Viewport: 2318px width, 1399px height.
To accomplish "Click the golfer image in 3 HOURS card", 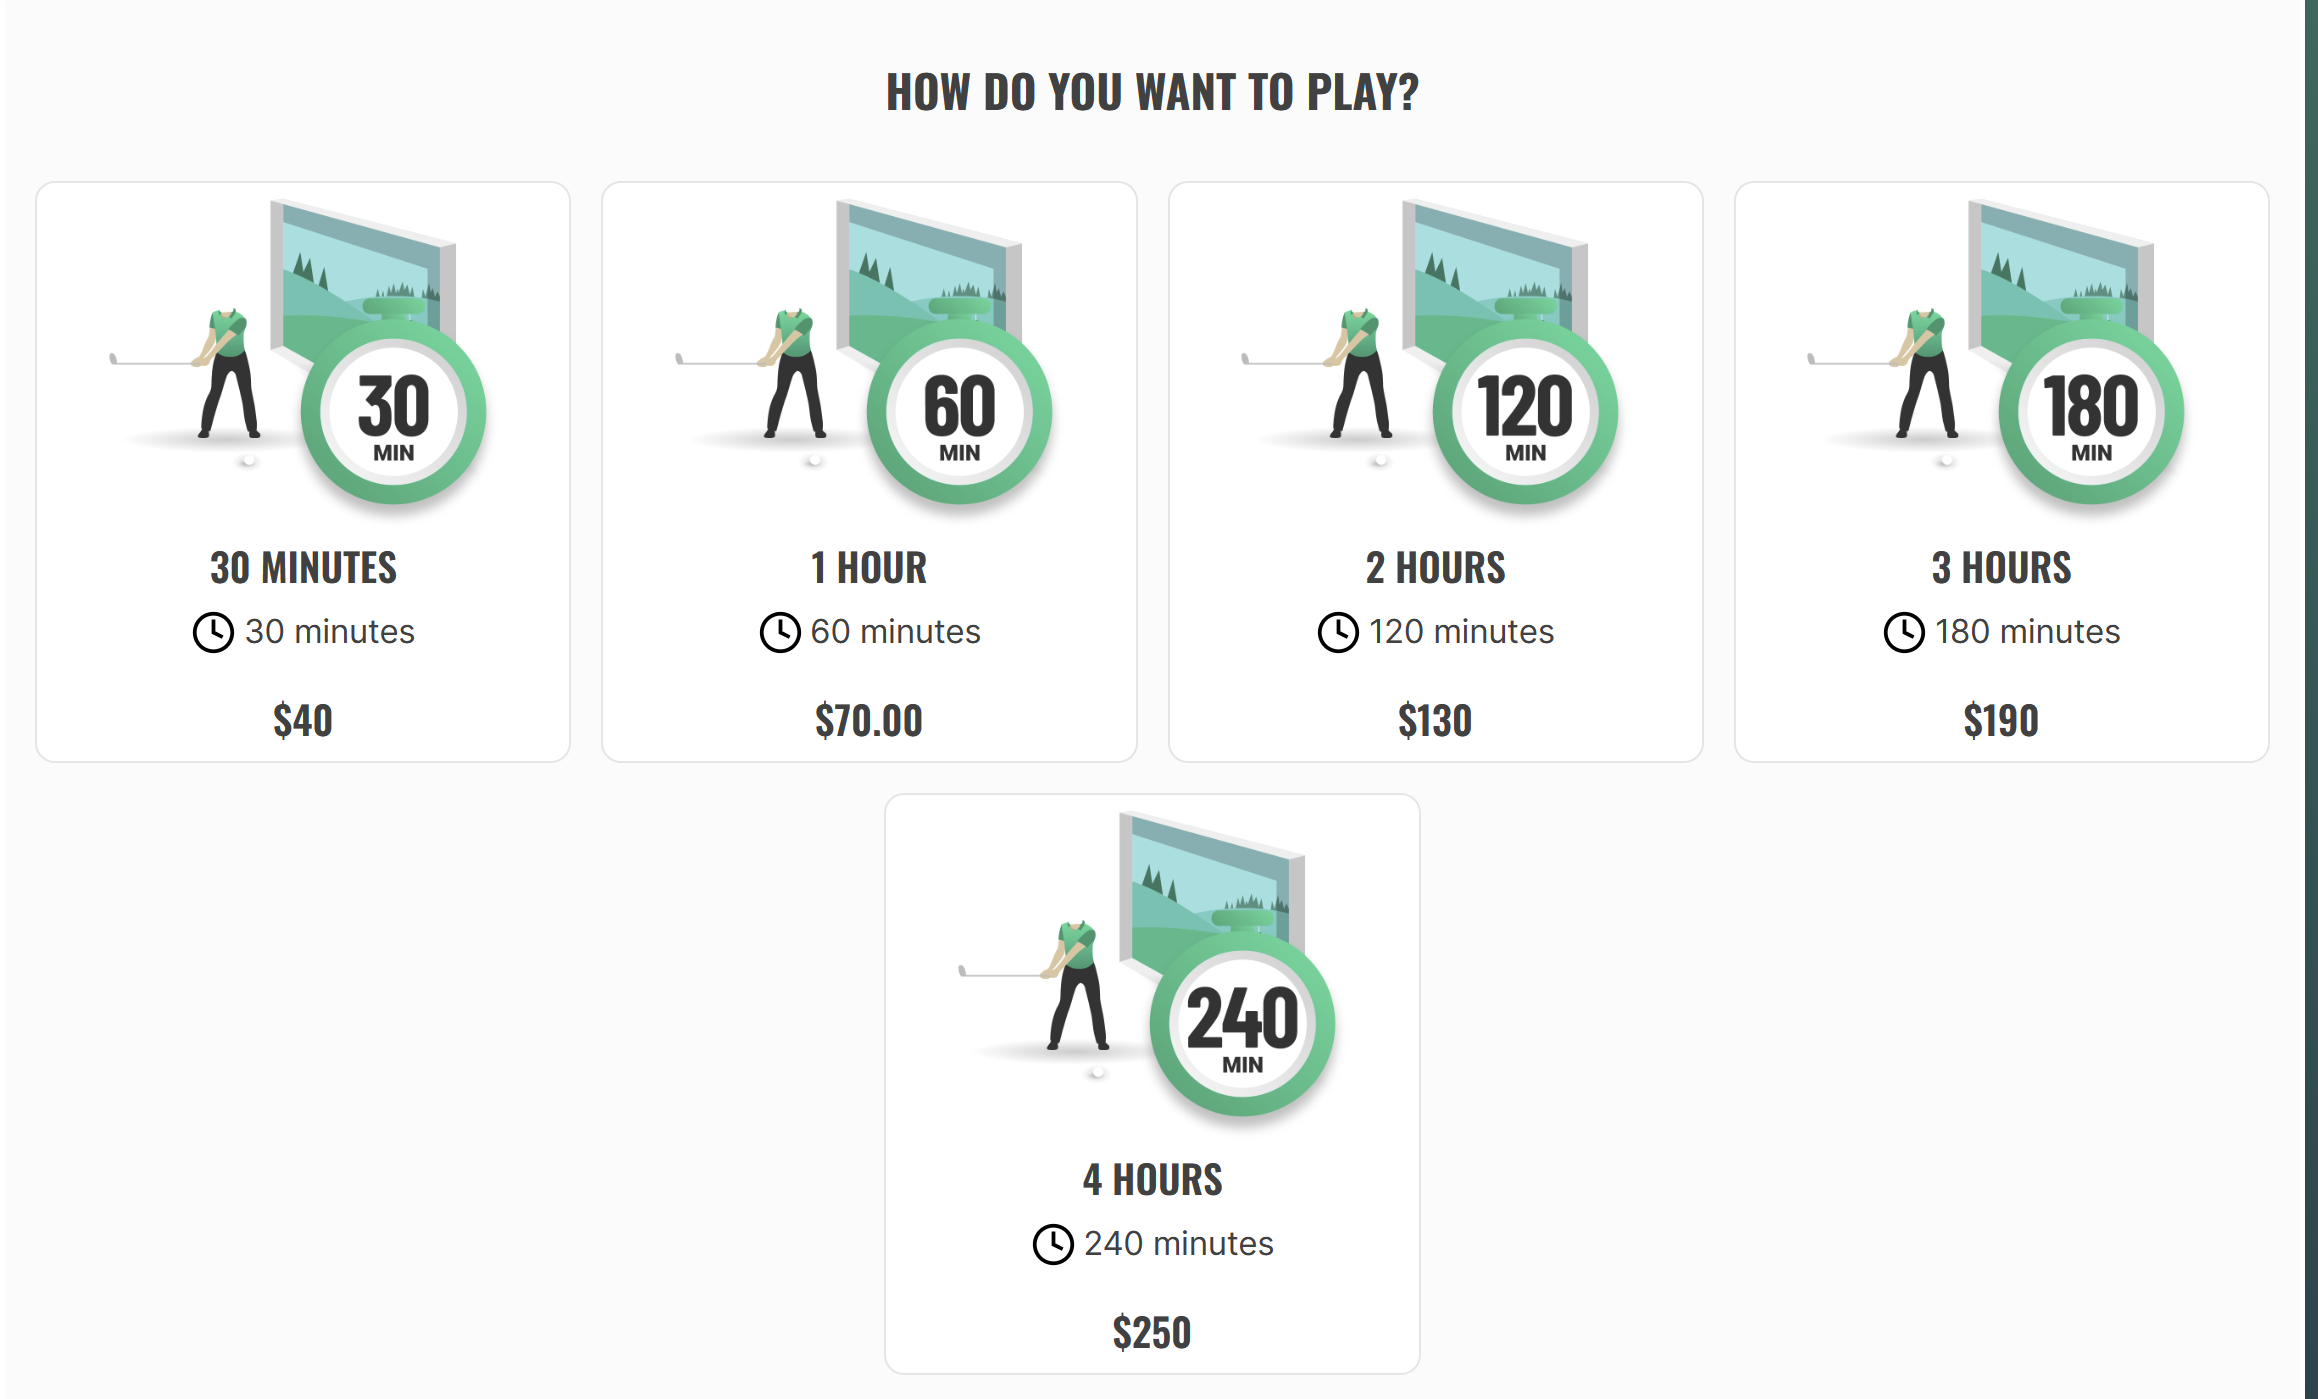I will click(1925, 375).
